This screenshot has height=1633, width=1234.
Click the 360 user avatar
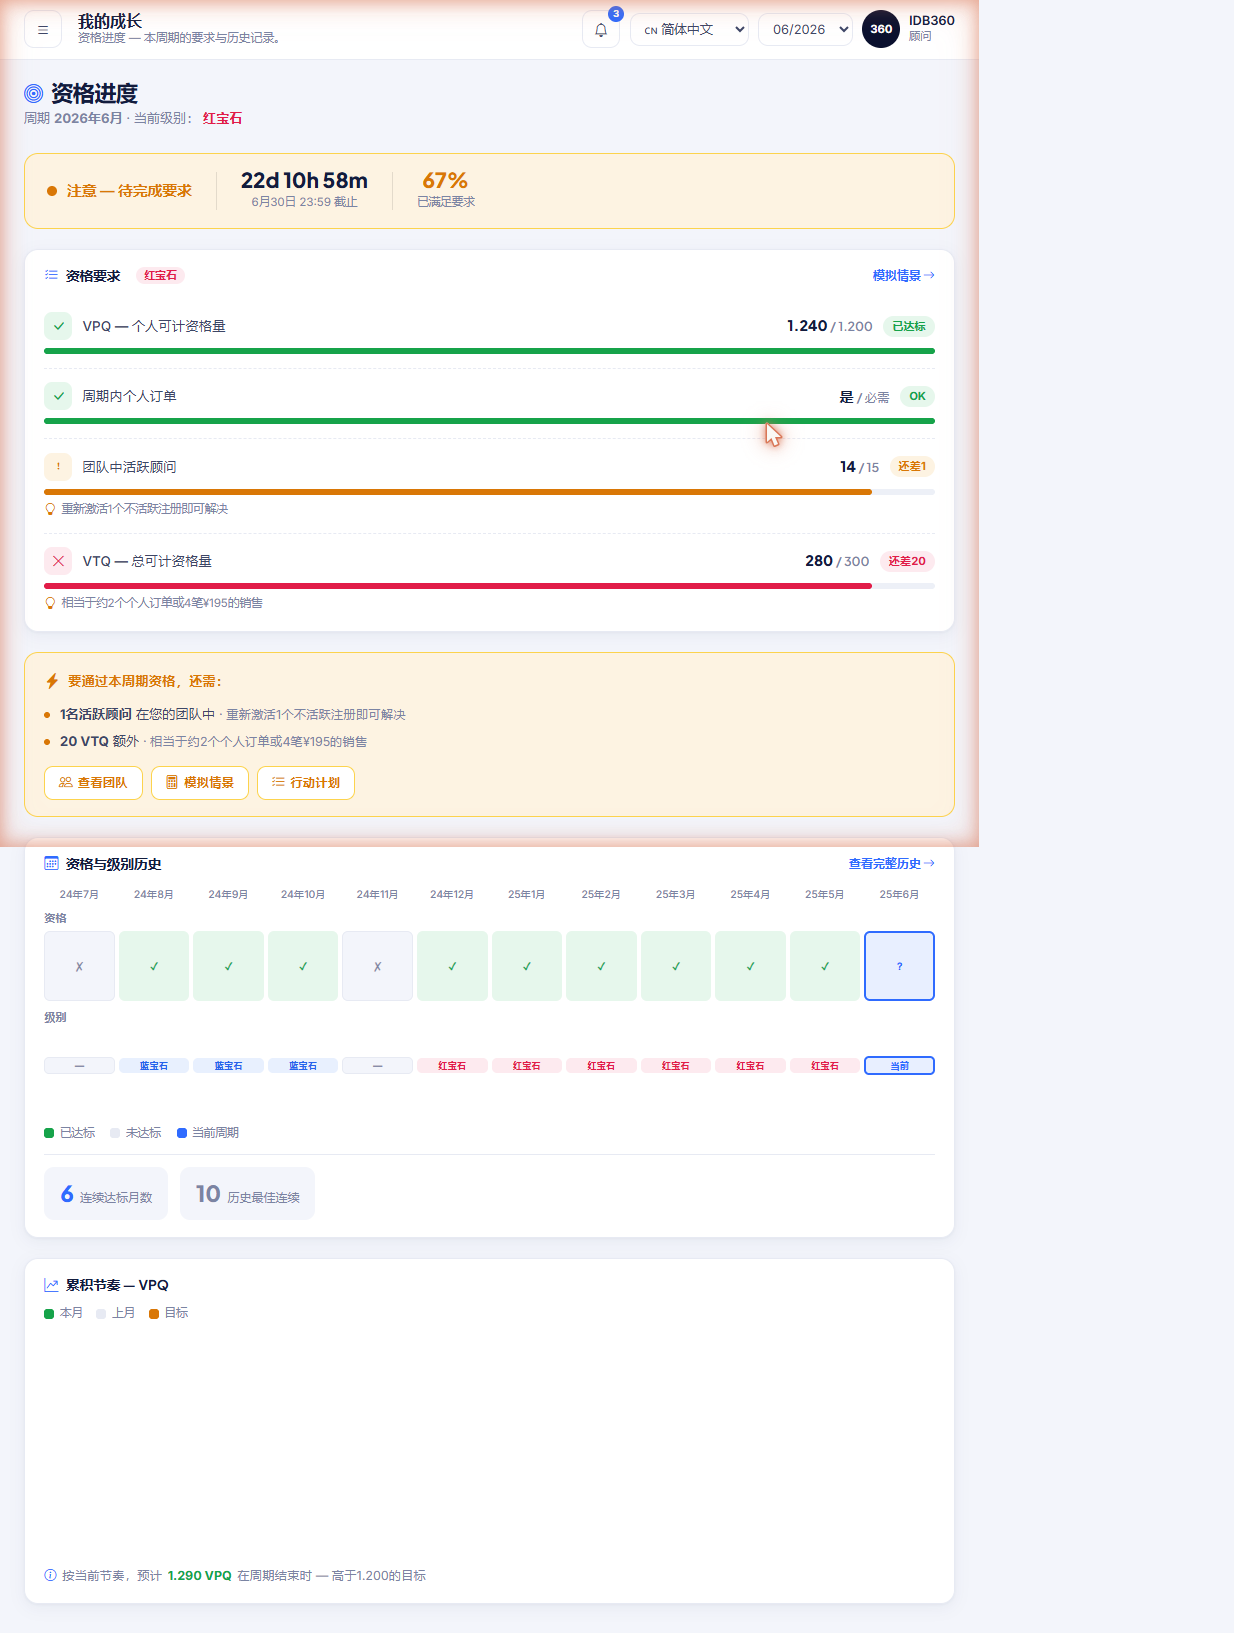[x=881, y=29]
